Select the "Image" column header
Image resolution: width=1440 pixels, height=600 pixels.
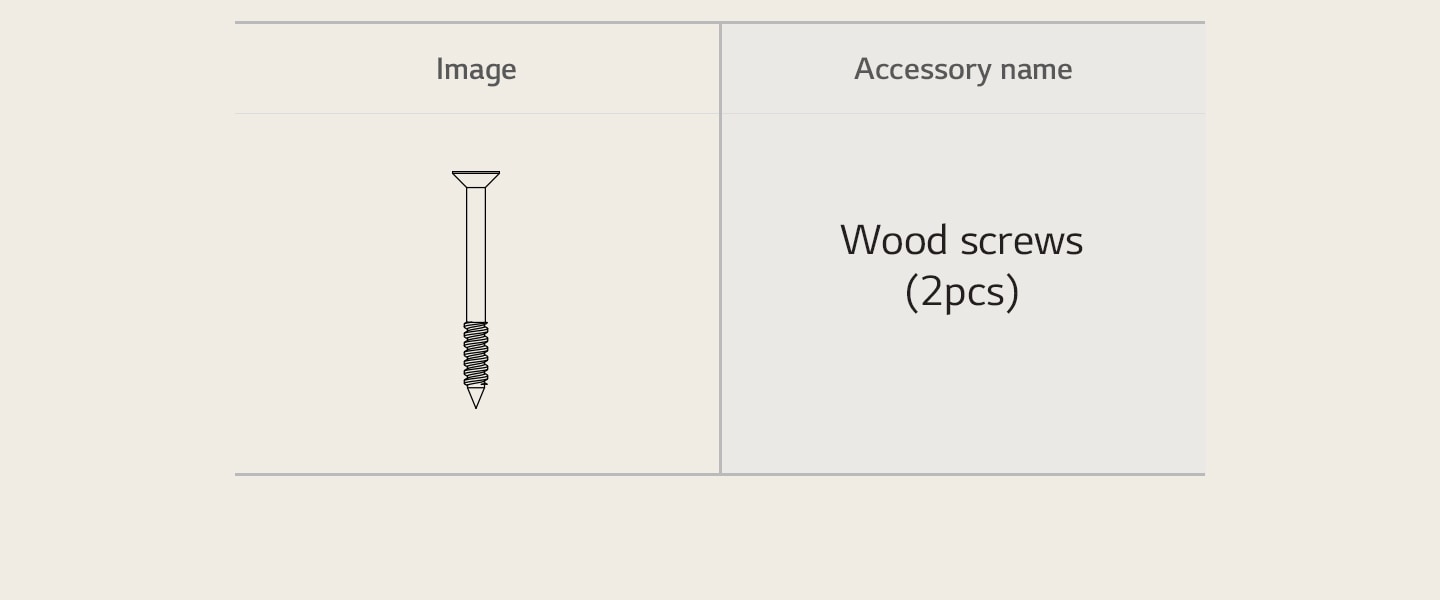coord(476,69)
